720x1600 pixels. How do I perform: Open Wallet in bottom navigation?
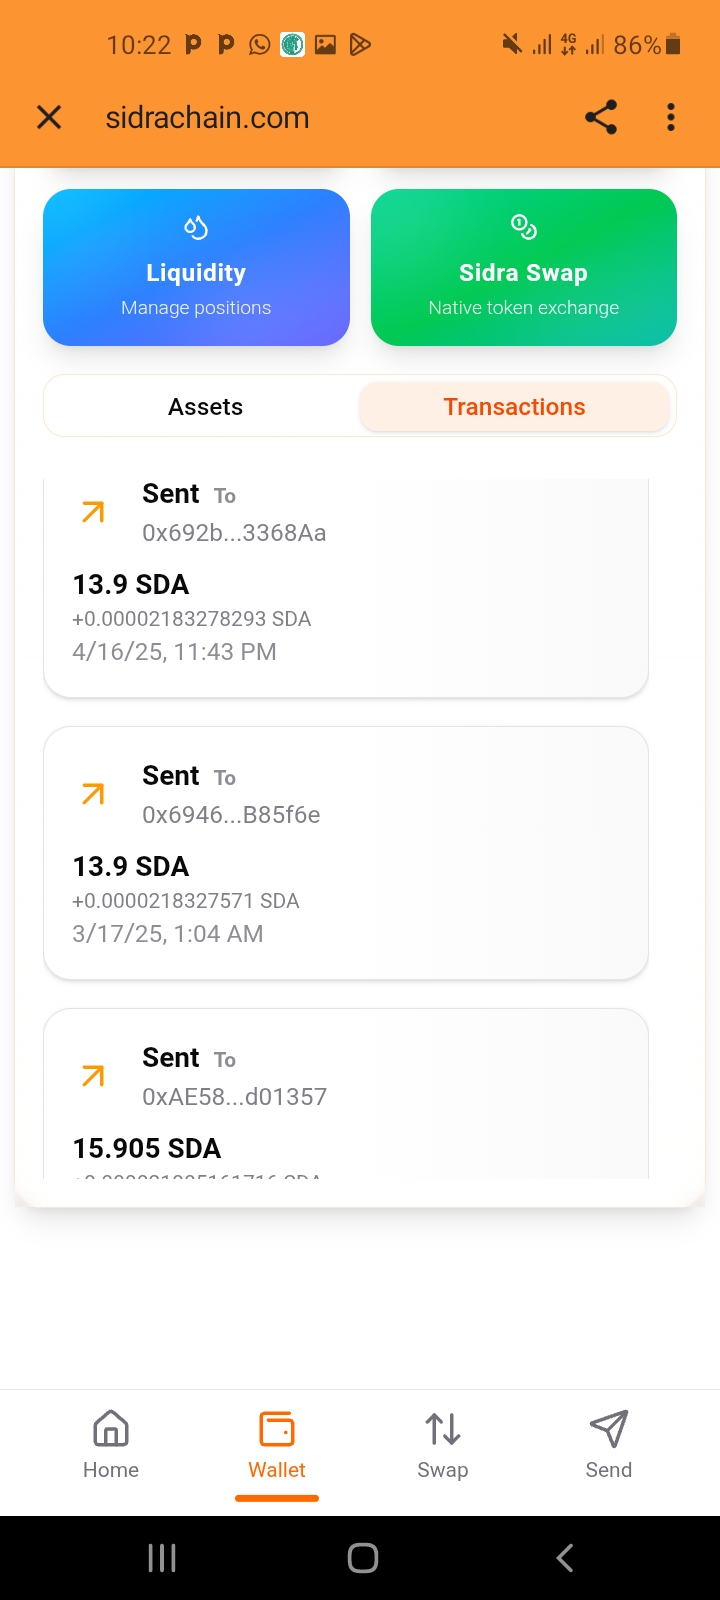277,1444
